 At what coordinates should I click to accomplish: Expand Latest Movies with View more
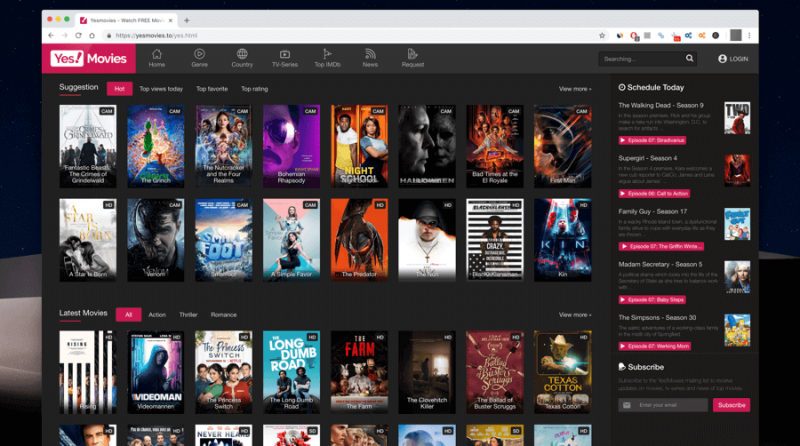coord(575,315)
